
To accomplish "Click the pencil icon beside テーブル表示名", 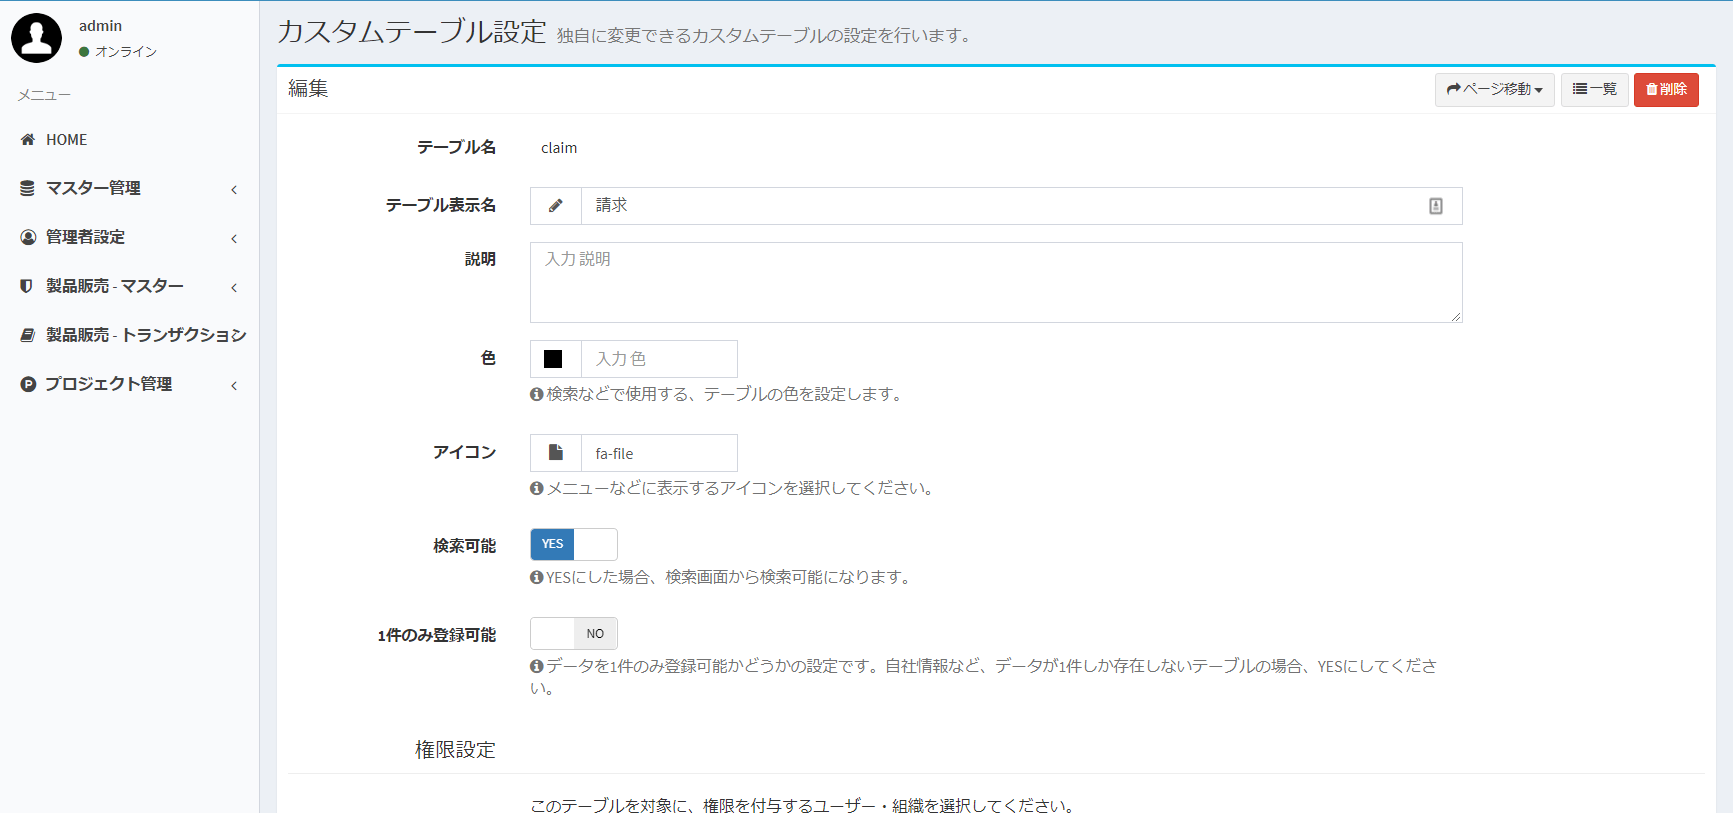I will pos(556,206).
